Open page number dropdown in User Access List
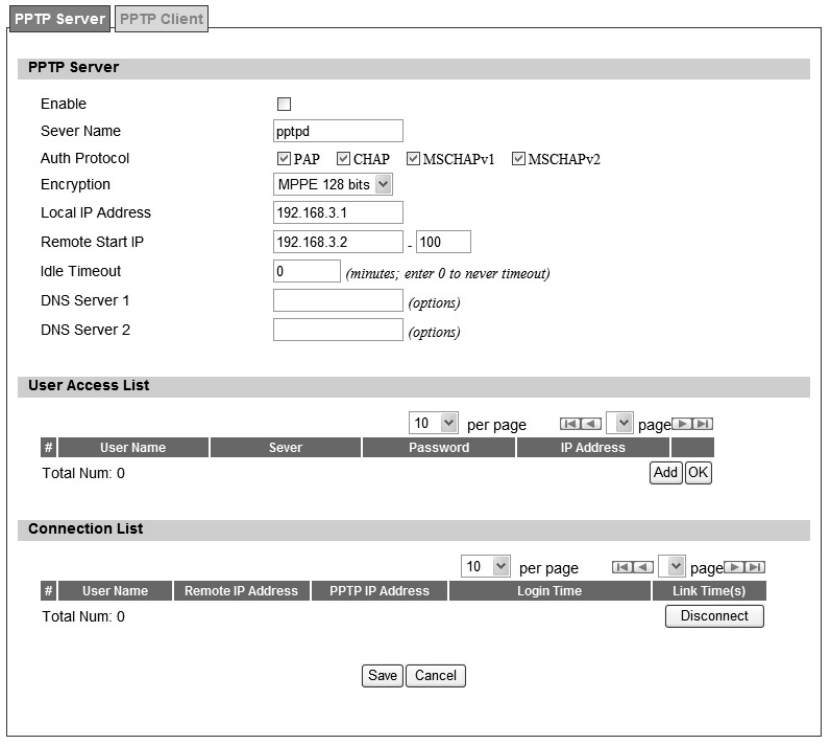The width and height of the screenshot is (830, 744). pyautogui.click(x=620, y=423)
